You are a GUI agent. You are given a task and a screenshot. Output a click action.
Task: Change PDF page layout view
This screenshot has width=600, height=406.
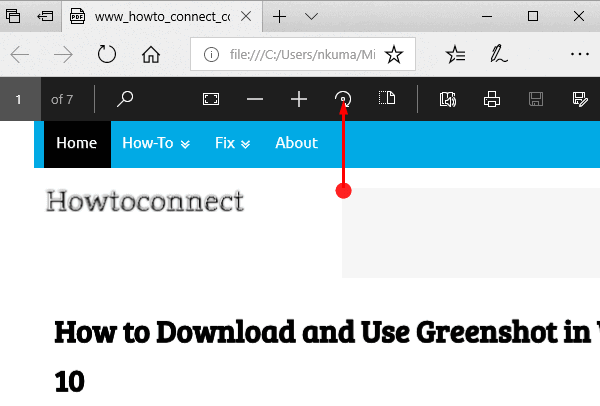[387, 98]
